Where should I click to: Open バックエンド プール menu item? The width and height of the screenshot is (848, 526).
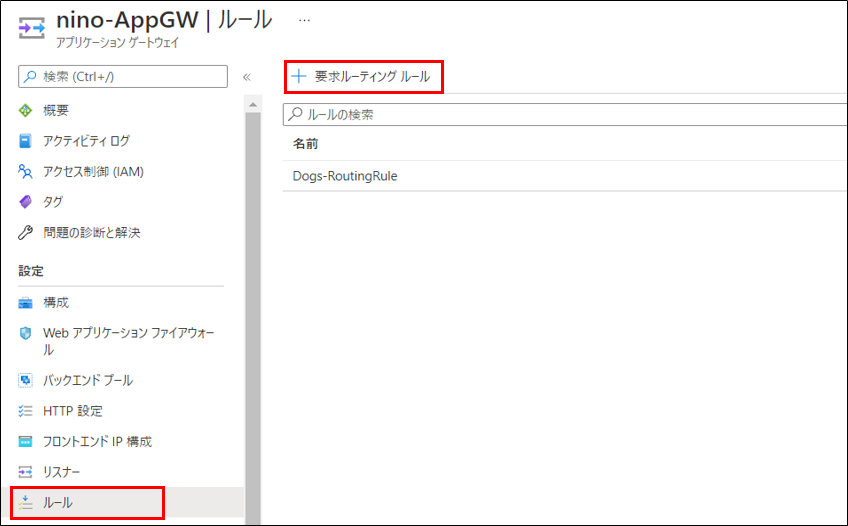[x=88, y=380]
